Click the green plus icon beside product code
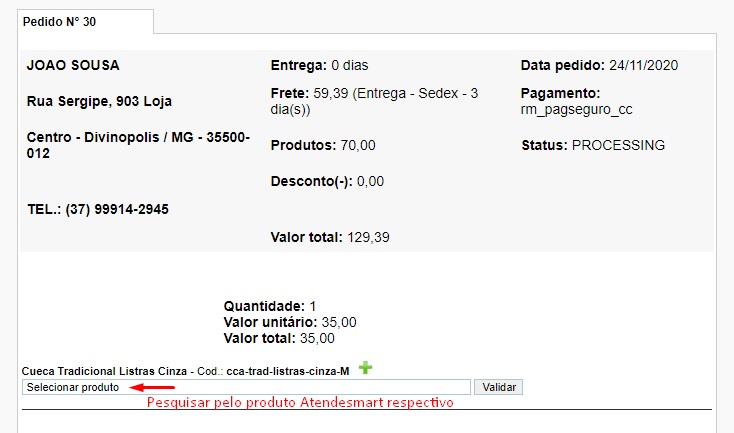 (x=365, y=369)
